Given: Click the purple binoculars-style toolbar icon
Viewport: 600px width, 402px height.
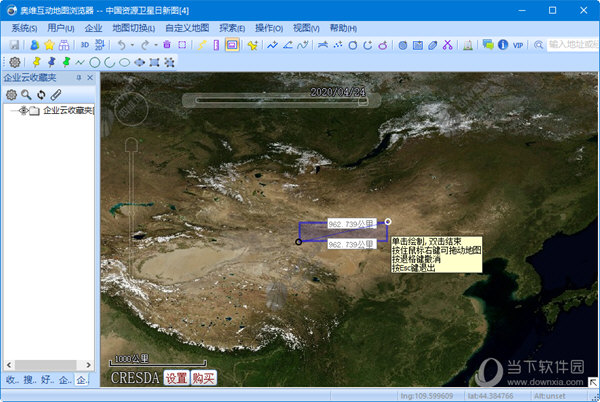Looking at the screenshot, I should click(64, 45).
